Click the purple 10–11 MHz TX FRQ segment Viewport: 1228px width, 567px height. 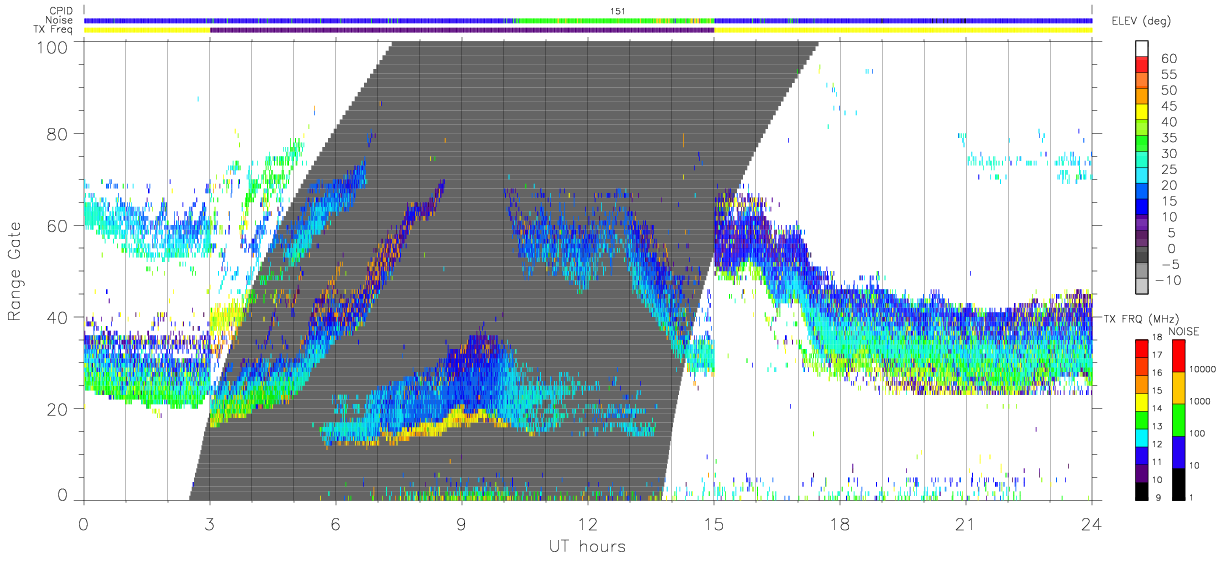[x=1142, y=472]
